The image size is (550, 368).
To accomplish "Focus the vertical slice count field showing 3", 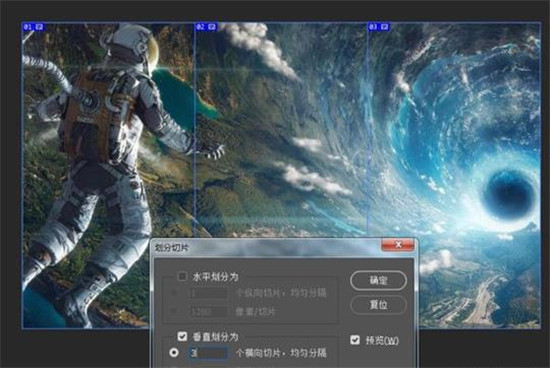I will (x=208, y=353).
